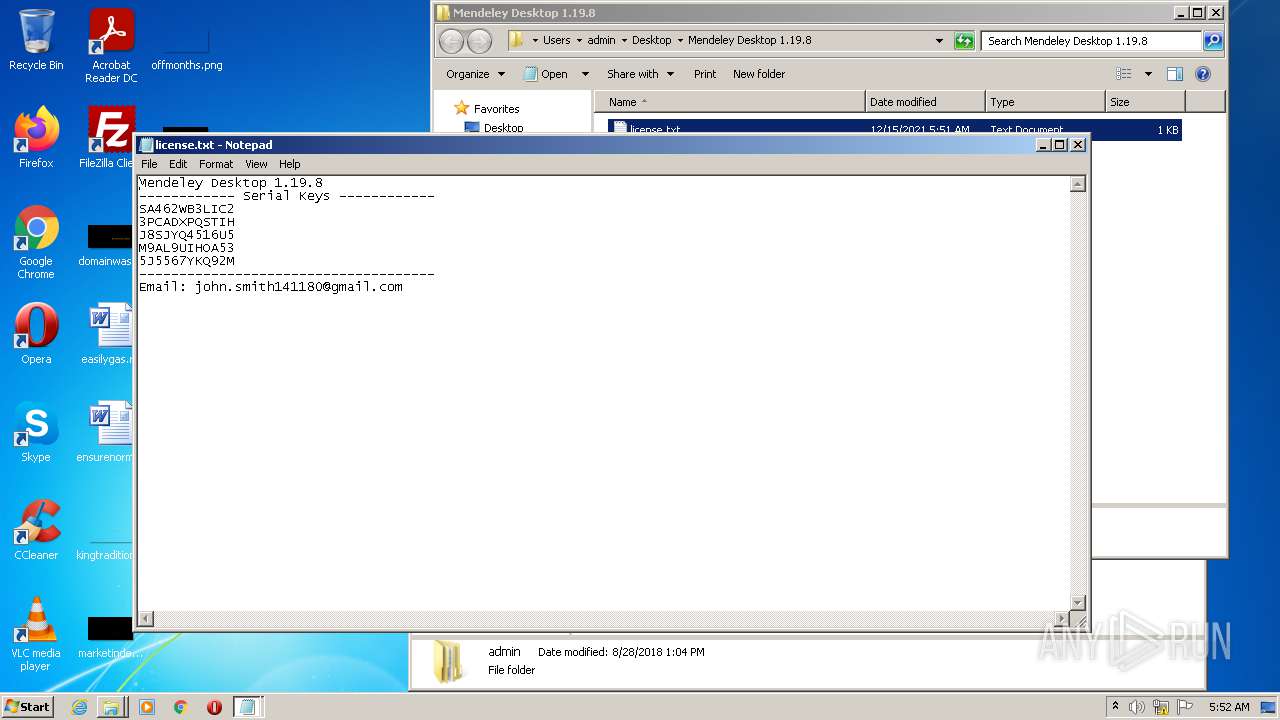
Task: Click Change your view icon
Action: pos(1124,74)
